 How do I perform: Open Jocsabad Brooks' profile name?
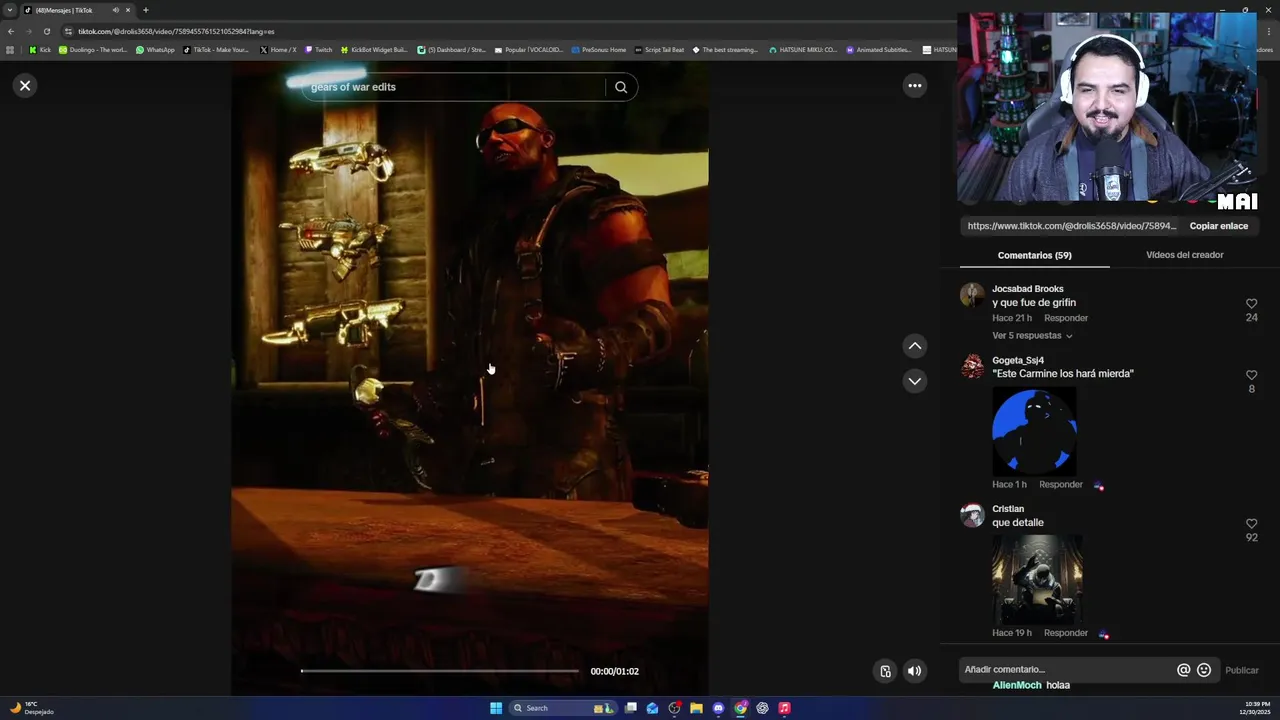coord(1027,289)
